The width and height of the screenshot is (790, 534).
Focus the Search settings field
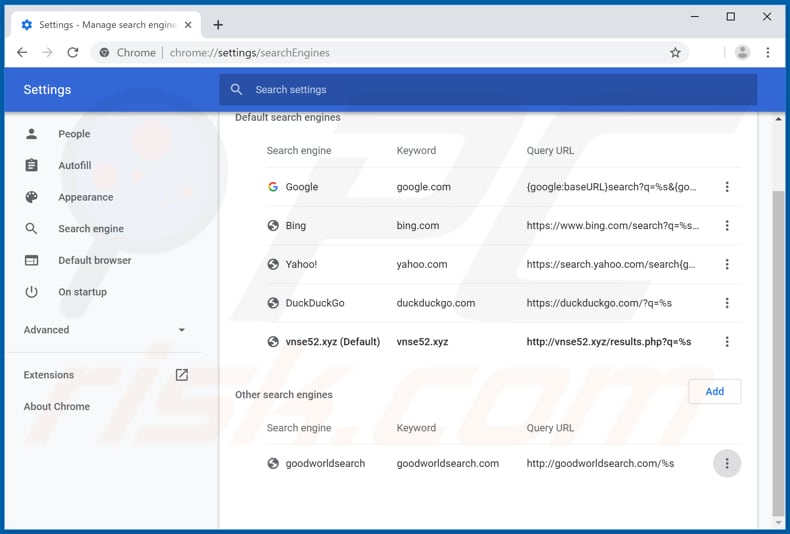click(488, 90)
